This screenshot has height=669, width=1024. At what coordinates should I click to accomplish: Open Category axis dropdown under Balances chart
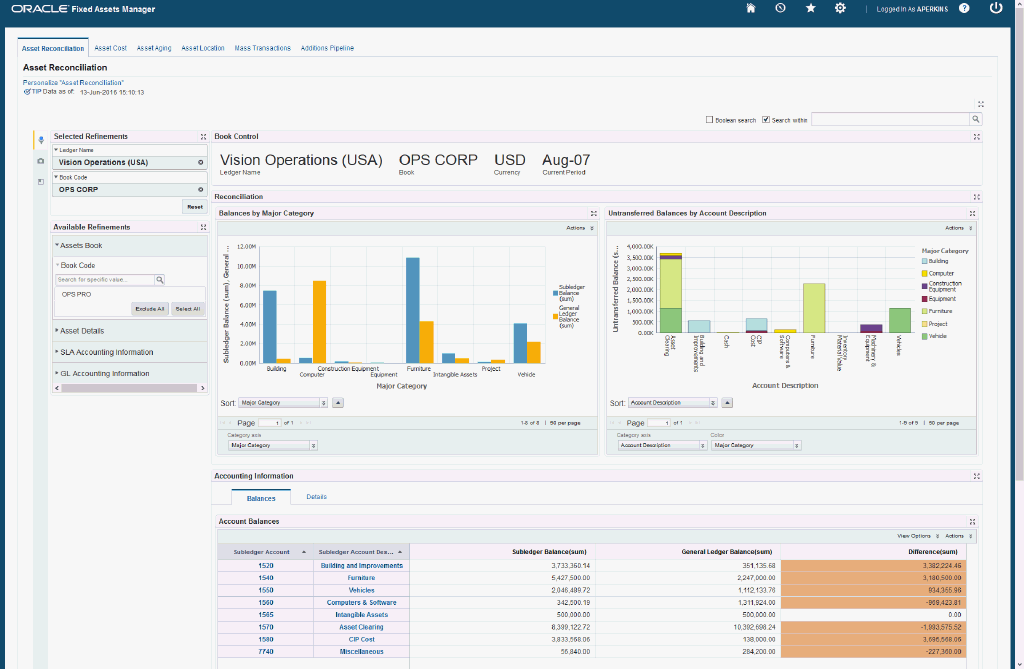273,446
